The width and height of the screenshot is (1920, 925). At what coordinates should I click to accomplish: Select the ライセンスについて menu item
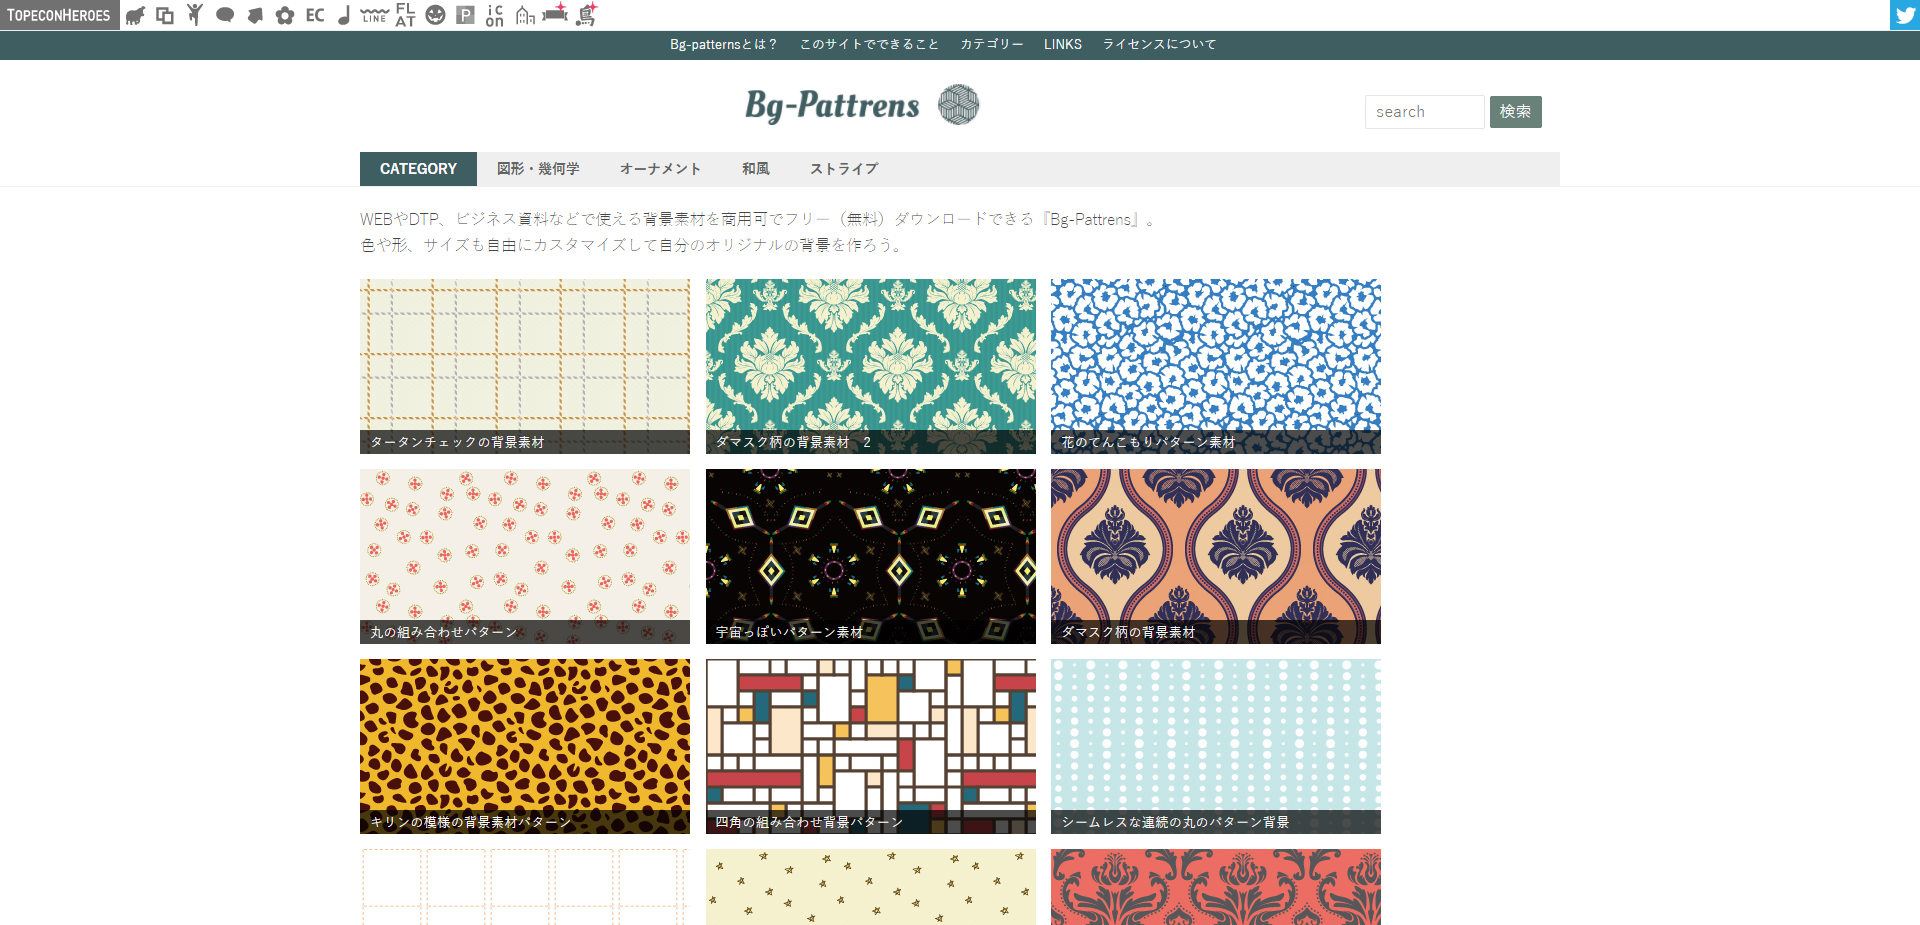click(x=1158, y=44)
